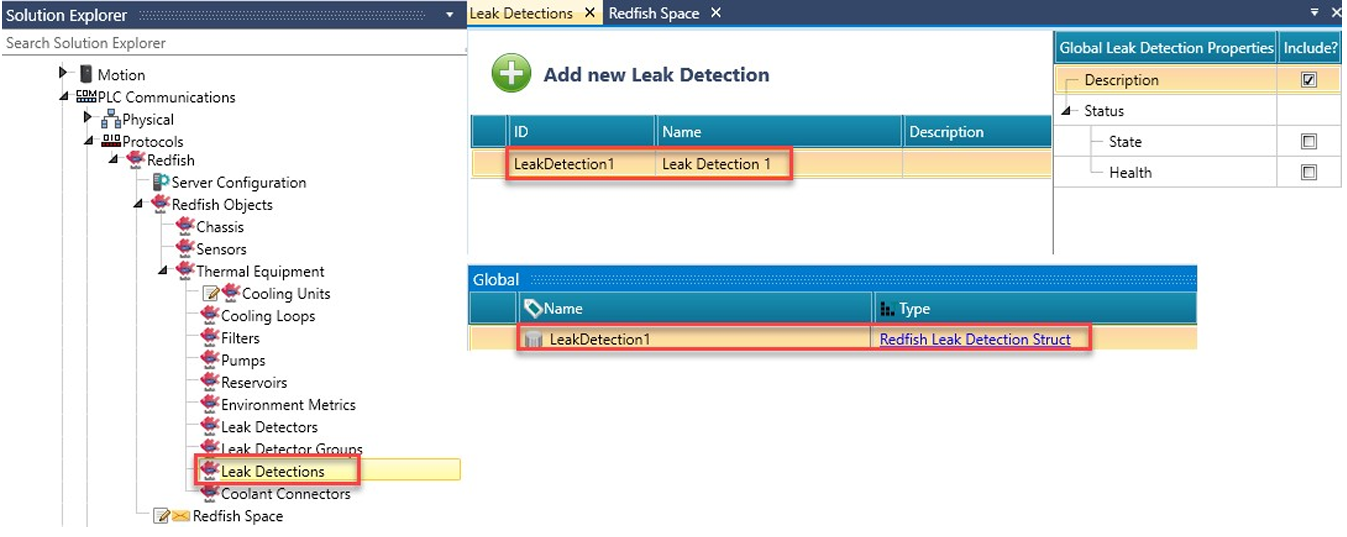
Task: Expand the Motion tree node
Action: click(x=64, y=74)
